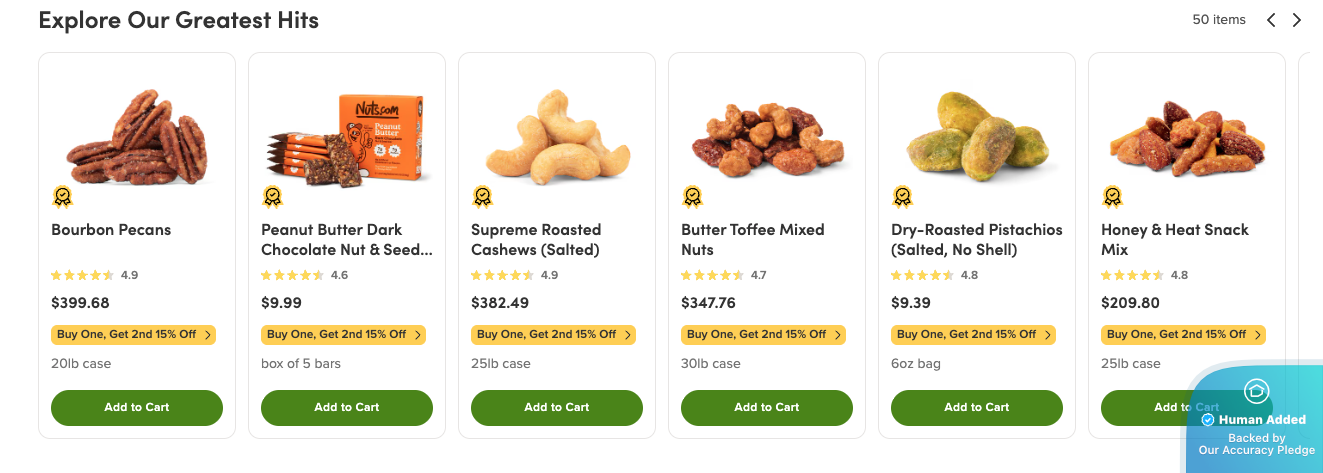1323x473 pixels.
Task: Click the award badge on Peanut Butter bars
Action: (273, 197)
